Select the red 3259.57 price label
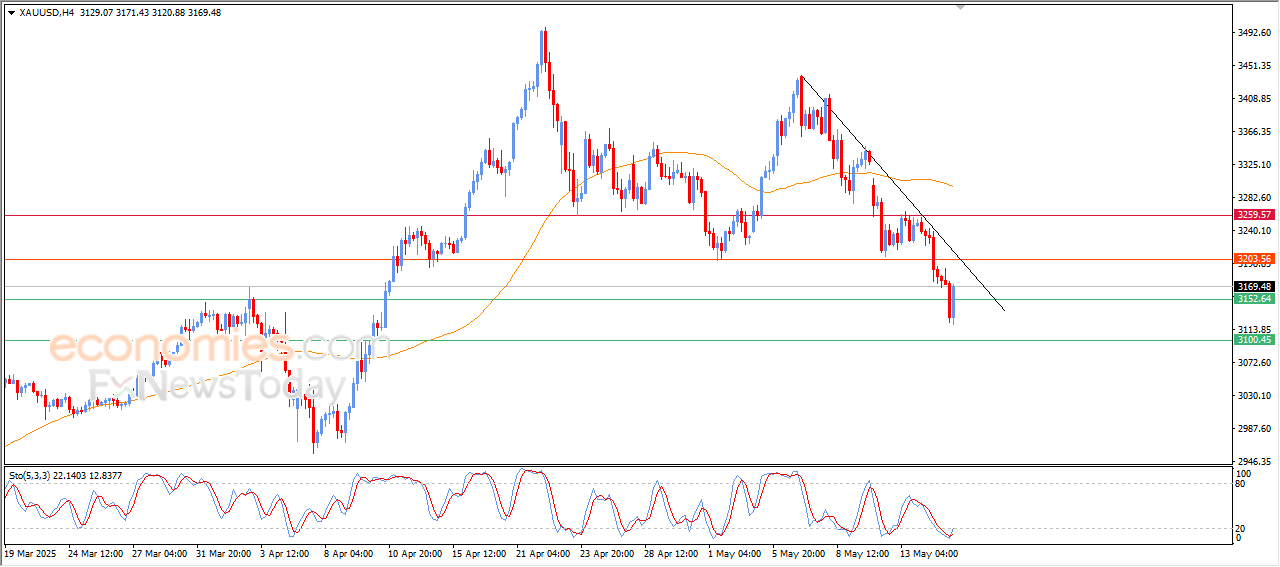The height and width of the screenshot is (567, 1280). pyautogui.click(x=1253, y=215)
